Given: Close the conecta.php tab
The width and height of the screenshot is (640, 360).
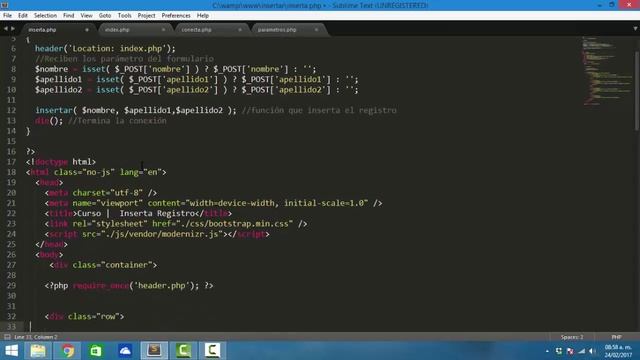Looking at the screenshot, I should click(x=240, y=30).
